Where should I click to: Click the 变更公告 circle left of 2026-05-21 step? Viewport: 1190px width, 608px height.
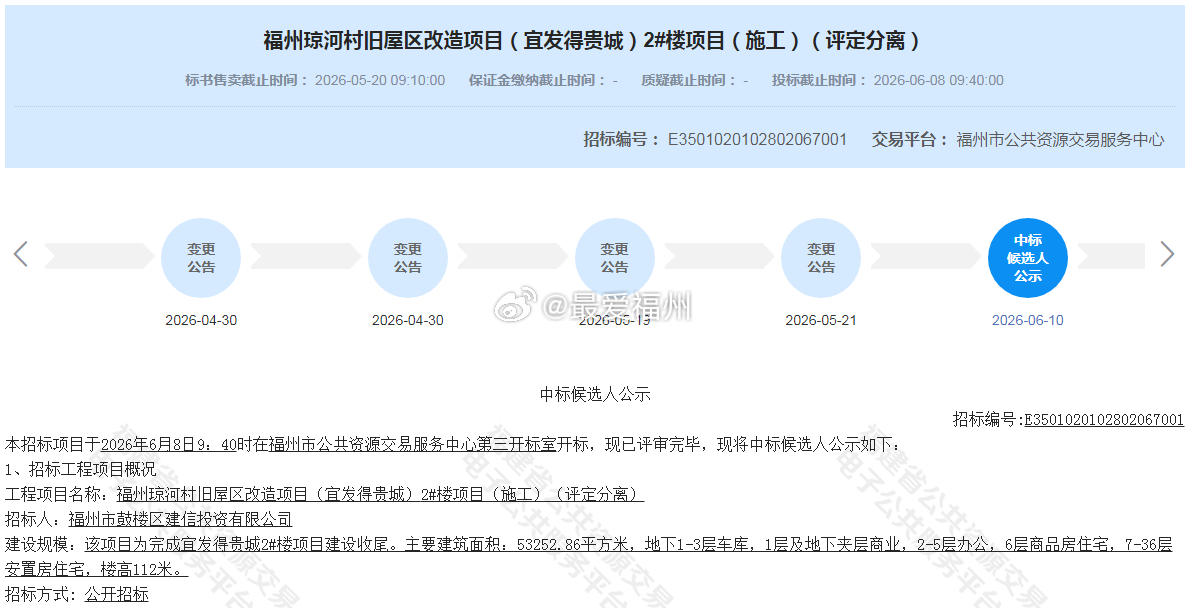614,258
